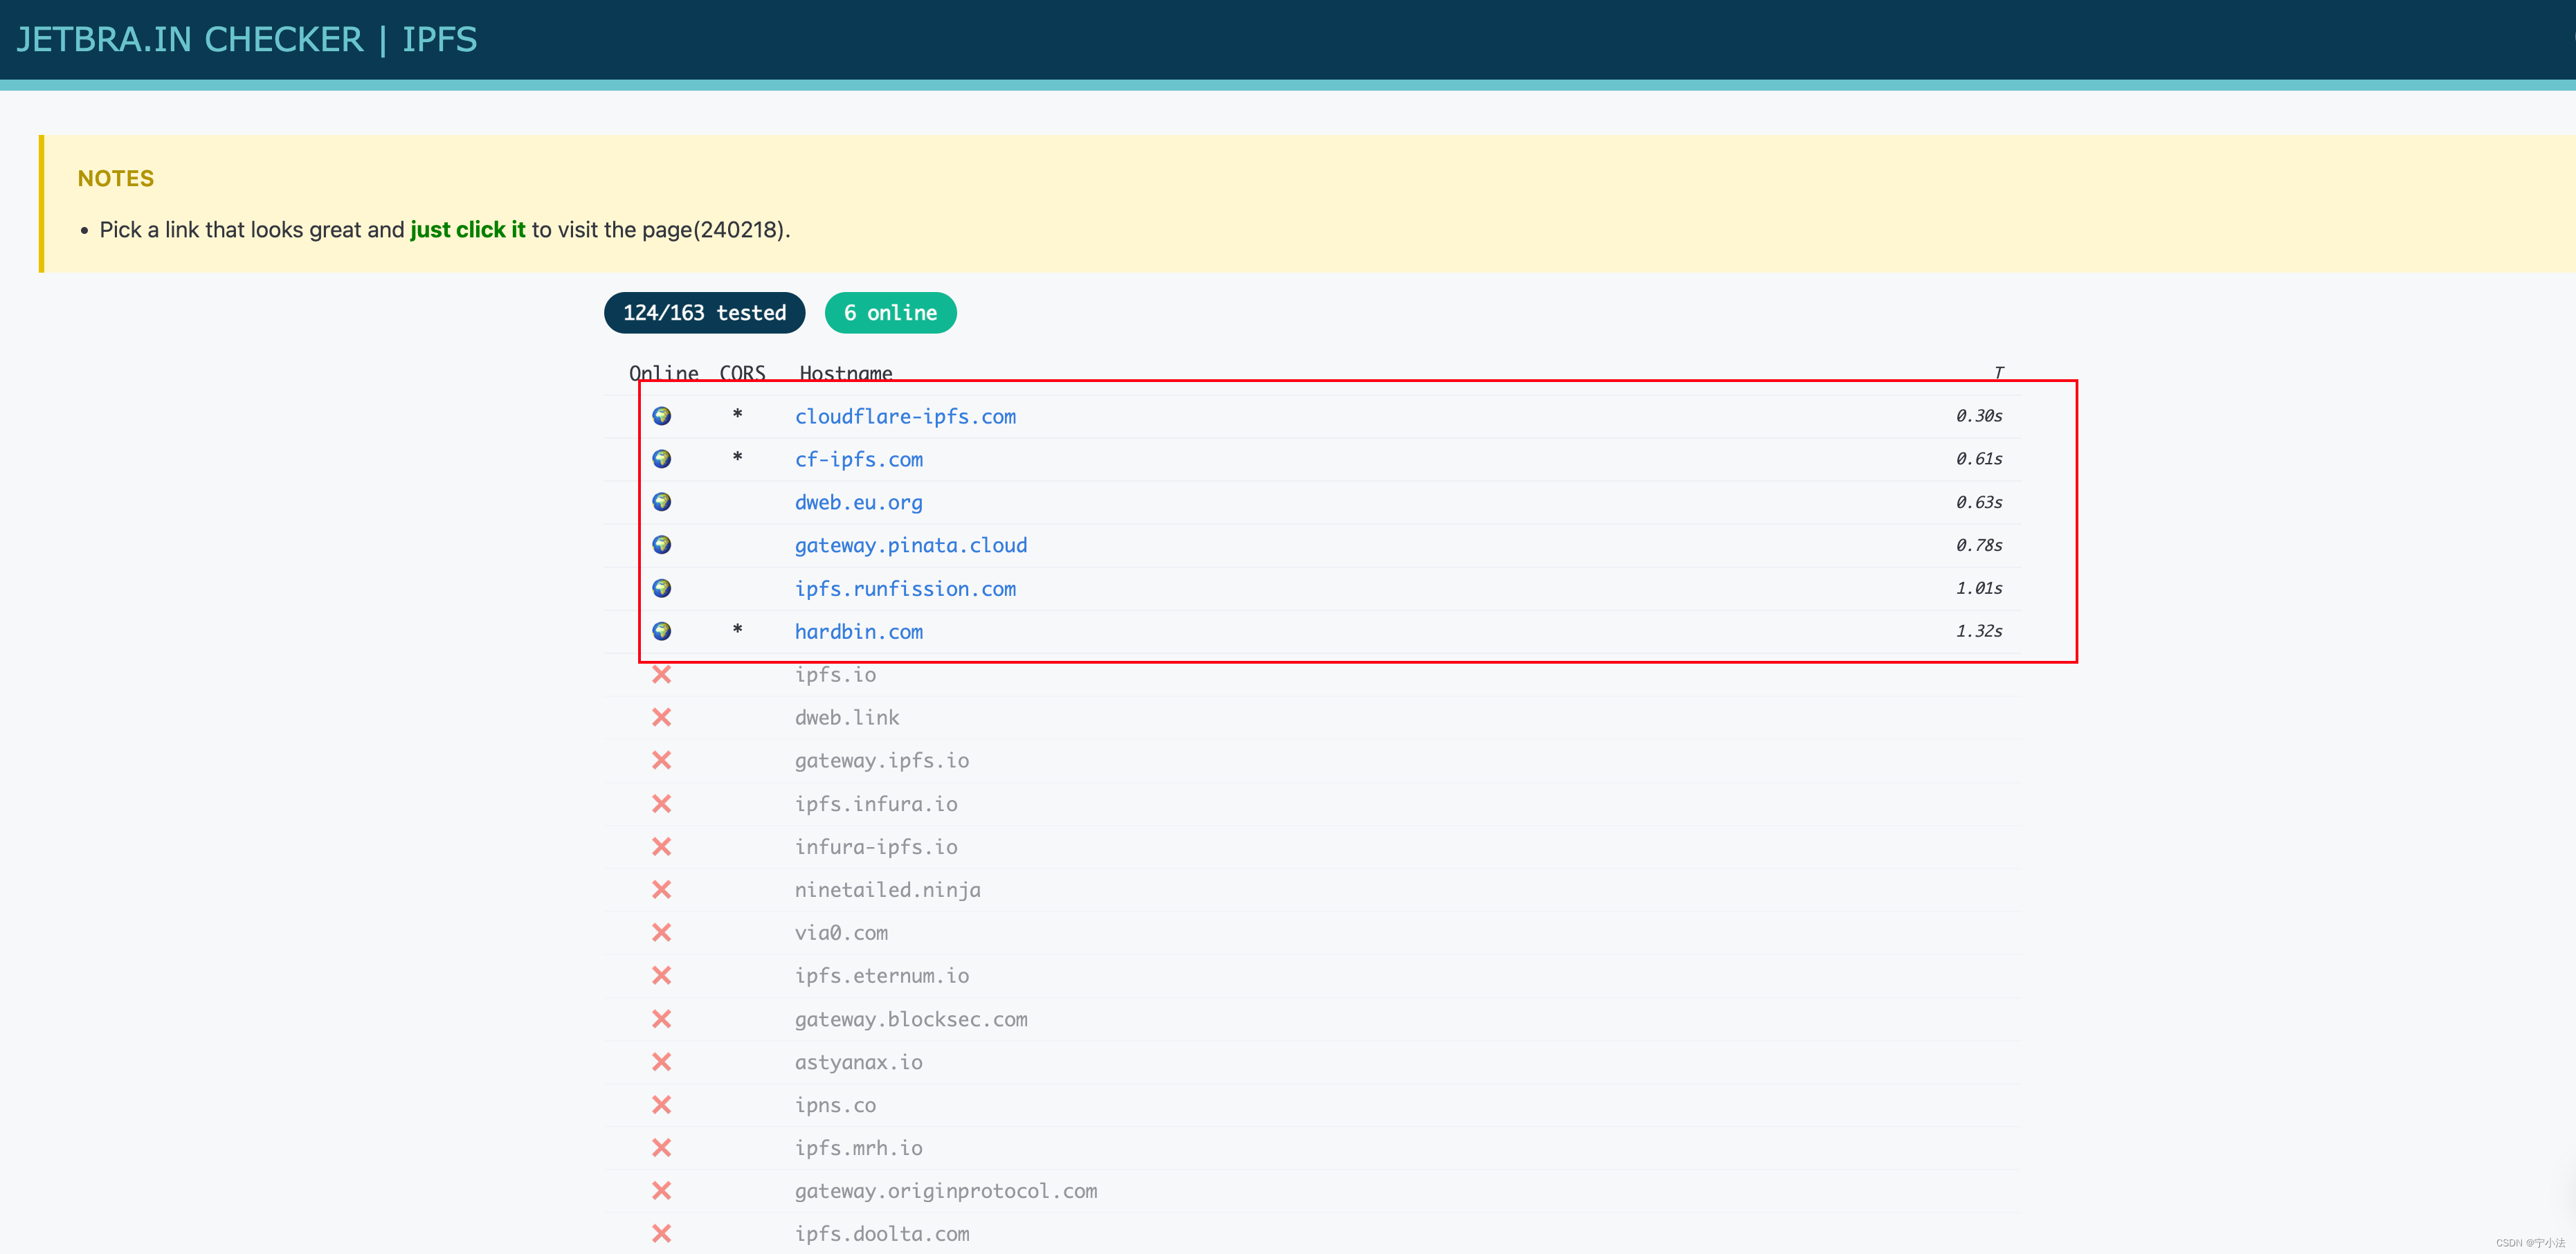Screen dimensions: 2576x1254
Task: Click the globe icon beside cf-ipfs.com
Action: [663, 459]
